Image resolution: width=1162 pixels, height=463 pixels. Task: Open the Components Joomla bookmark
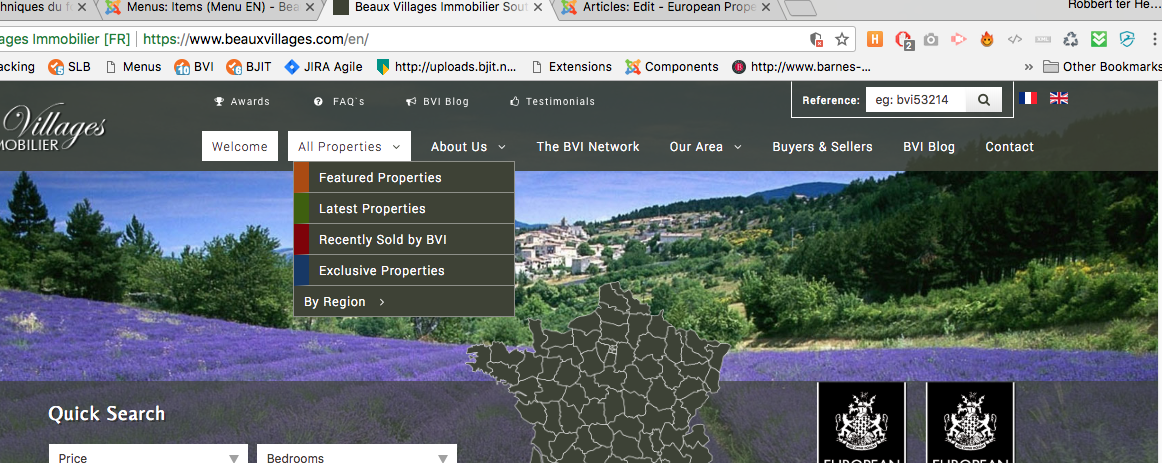(671, 67)
